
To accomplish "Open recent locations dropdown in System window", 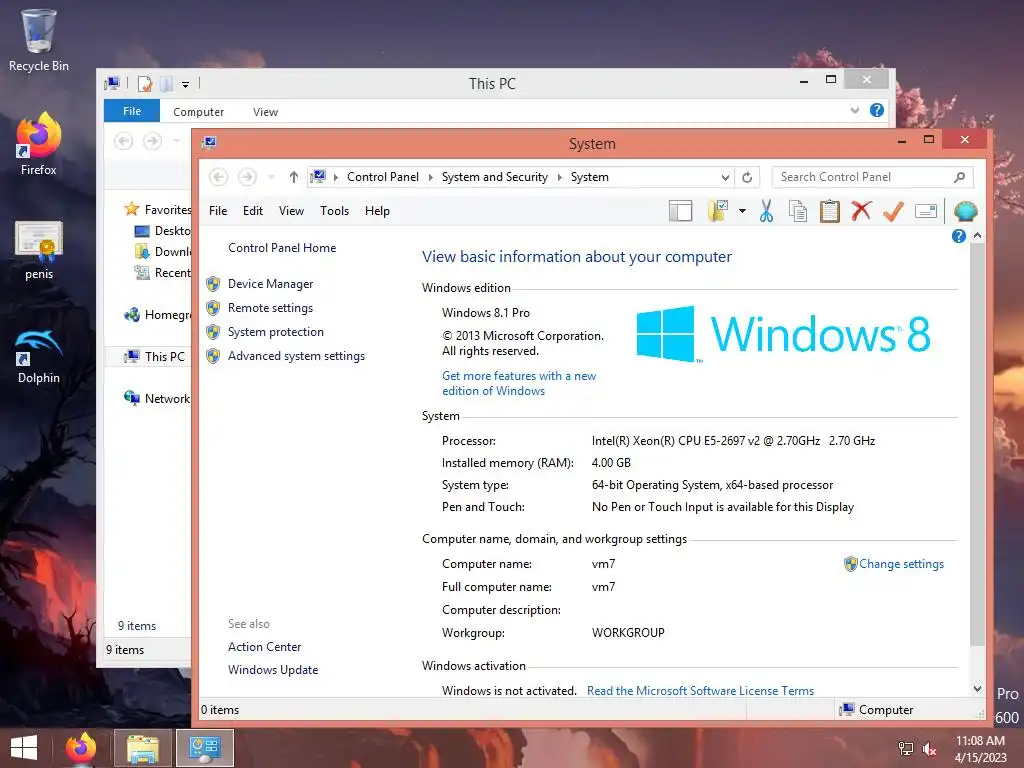I will (271, 177).
